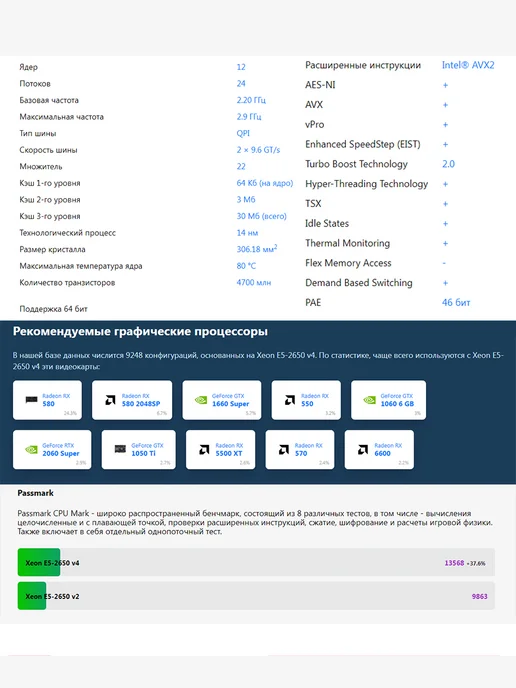Screen dimensions: 516x688
Task: Click the plus sign for Hyper-Threading Technology
Action: [445, 184]
